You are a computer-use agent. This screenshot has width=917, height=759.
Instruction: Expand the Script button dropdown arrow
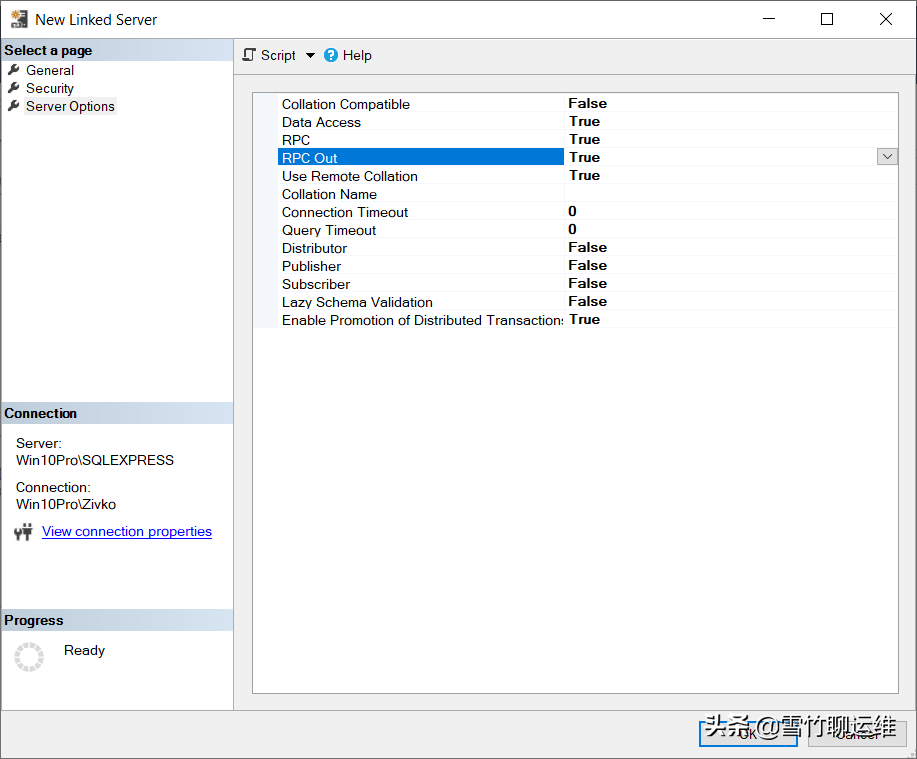click(310, 56)
